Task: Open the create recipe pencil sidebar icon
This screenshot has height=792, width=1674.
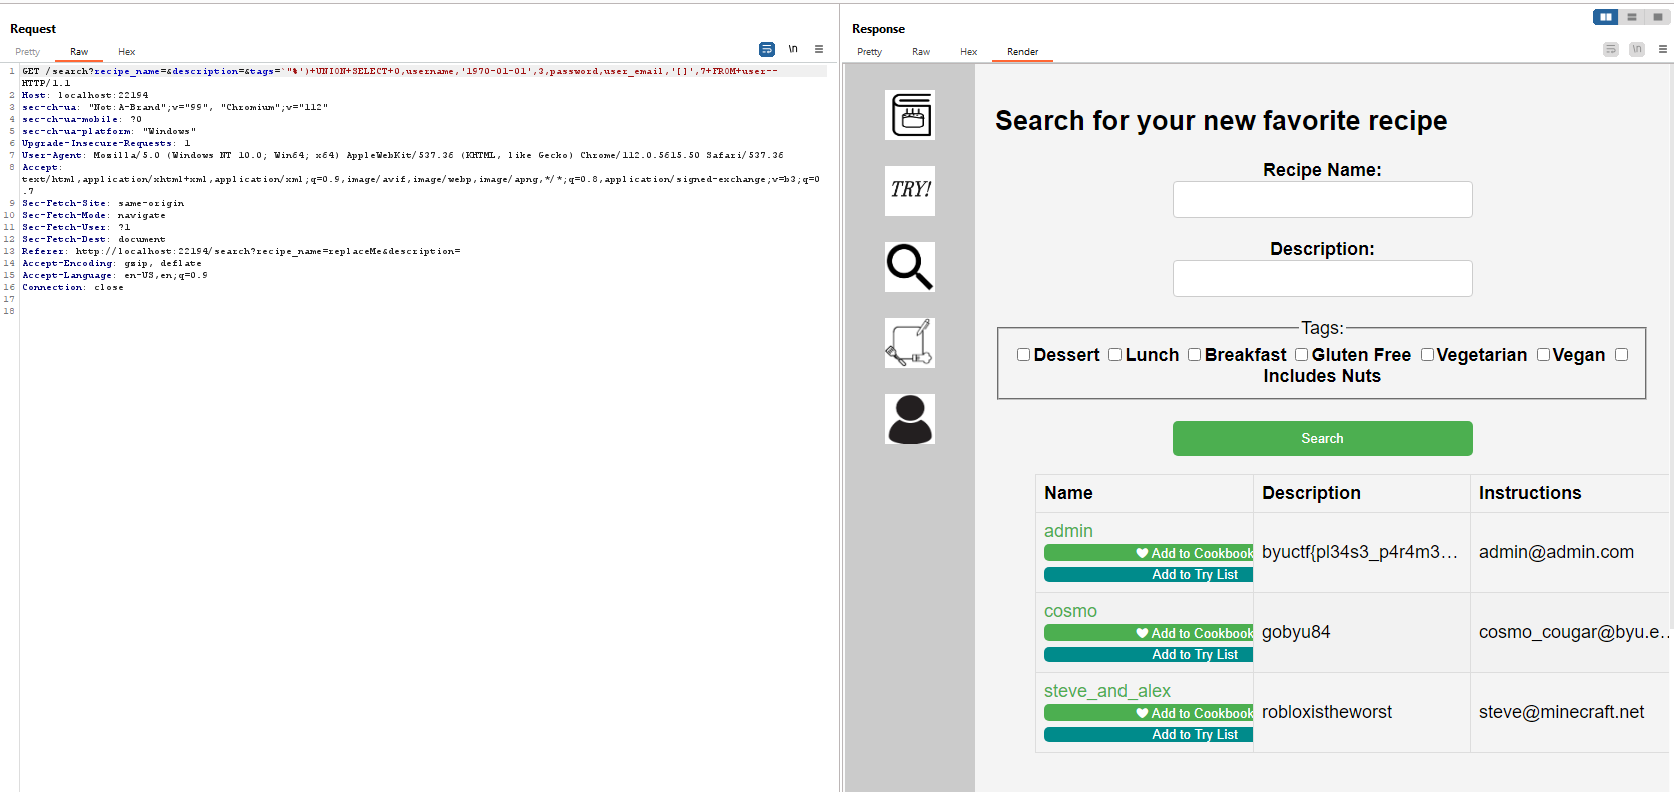Action: 910,343
